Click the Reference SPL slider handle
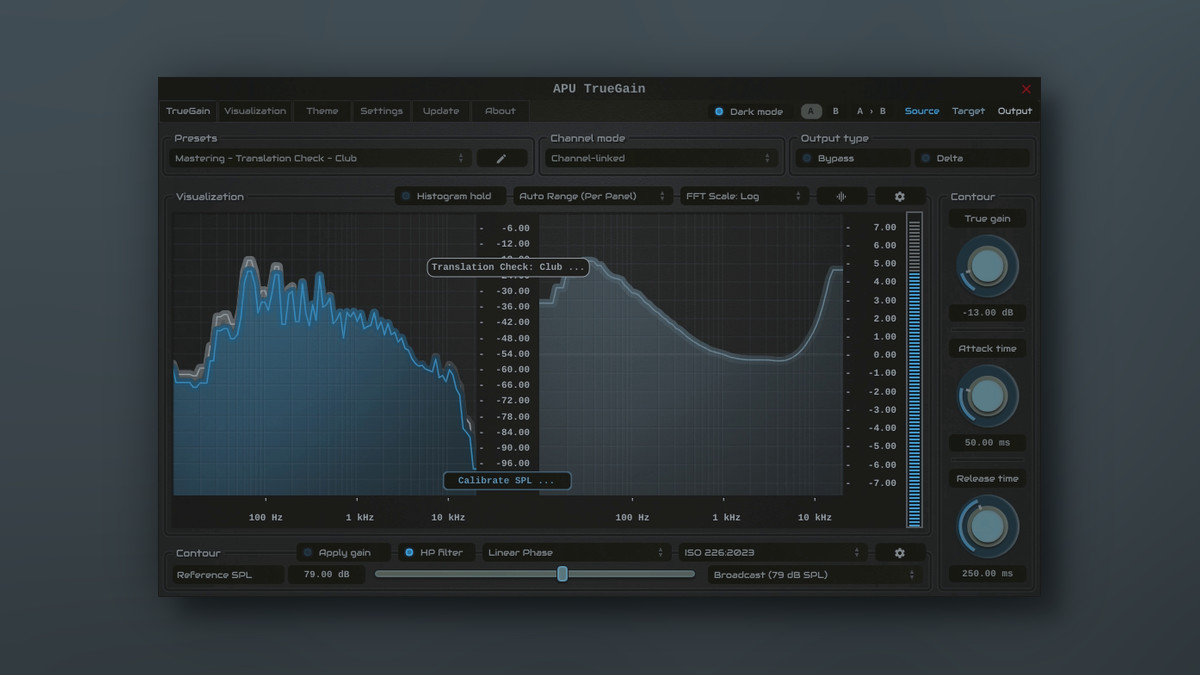The height and width of the screenshot is (675, 1200). (x=562, y=574)
